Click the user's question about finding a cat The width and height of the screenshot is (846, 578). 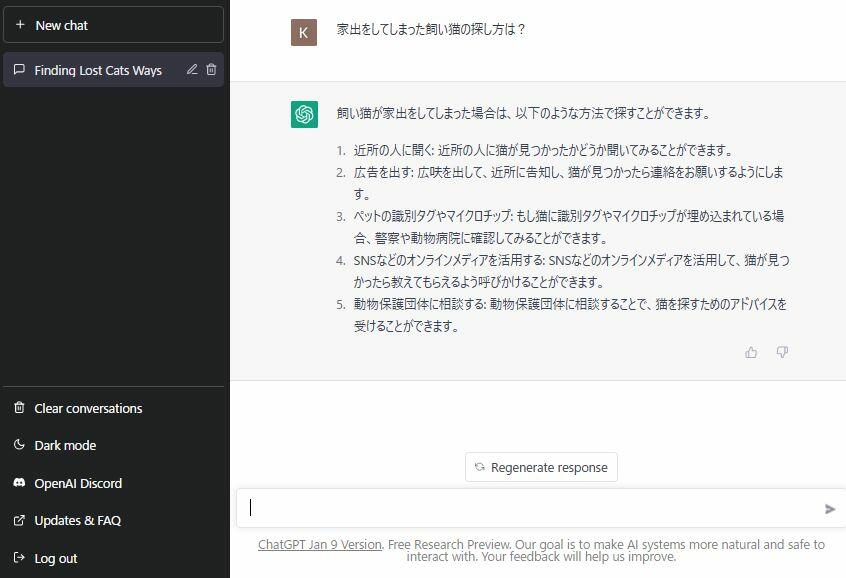[x=431, y=30]
